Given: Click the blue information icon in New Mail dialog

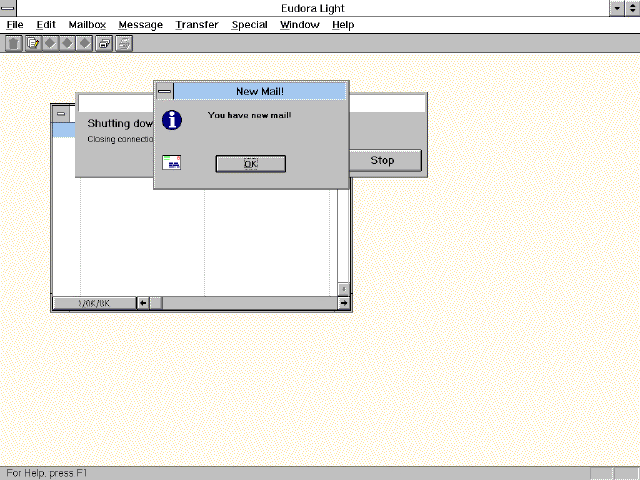Looking at the screenshot, I should (x=172, y=120).
